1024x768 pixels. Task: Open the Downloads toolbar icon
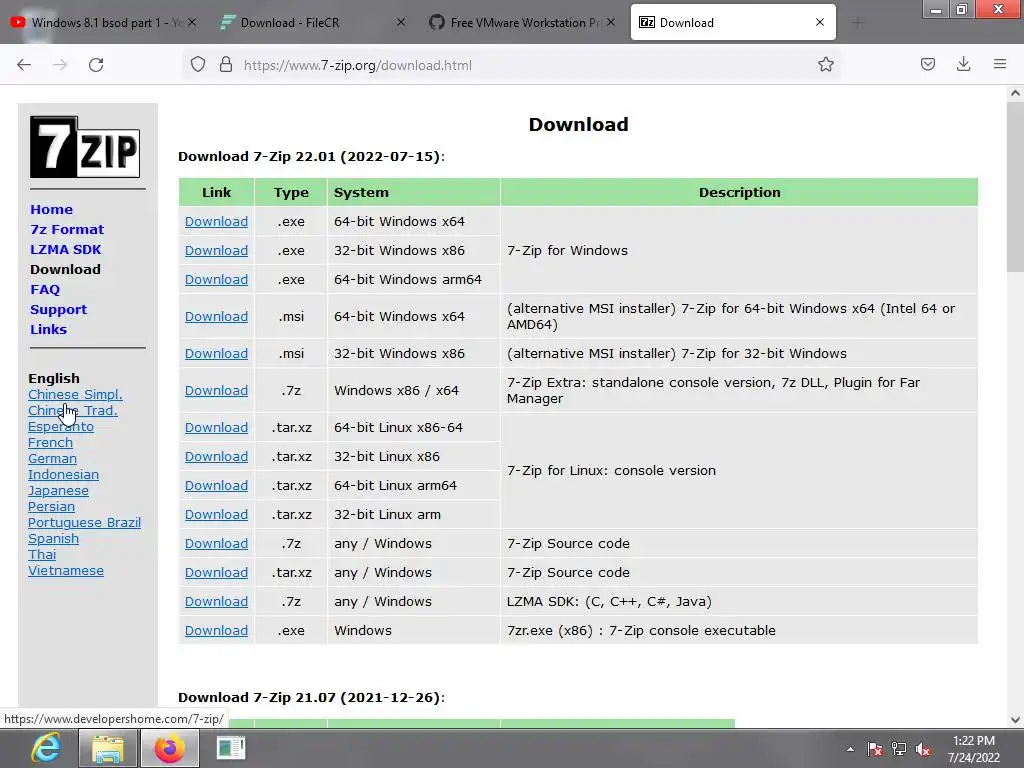coord(963,64)
